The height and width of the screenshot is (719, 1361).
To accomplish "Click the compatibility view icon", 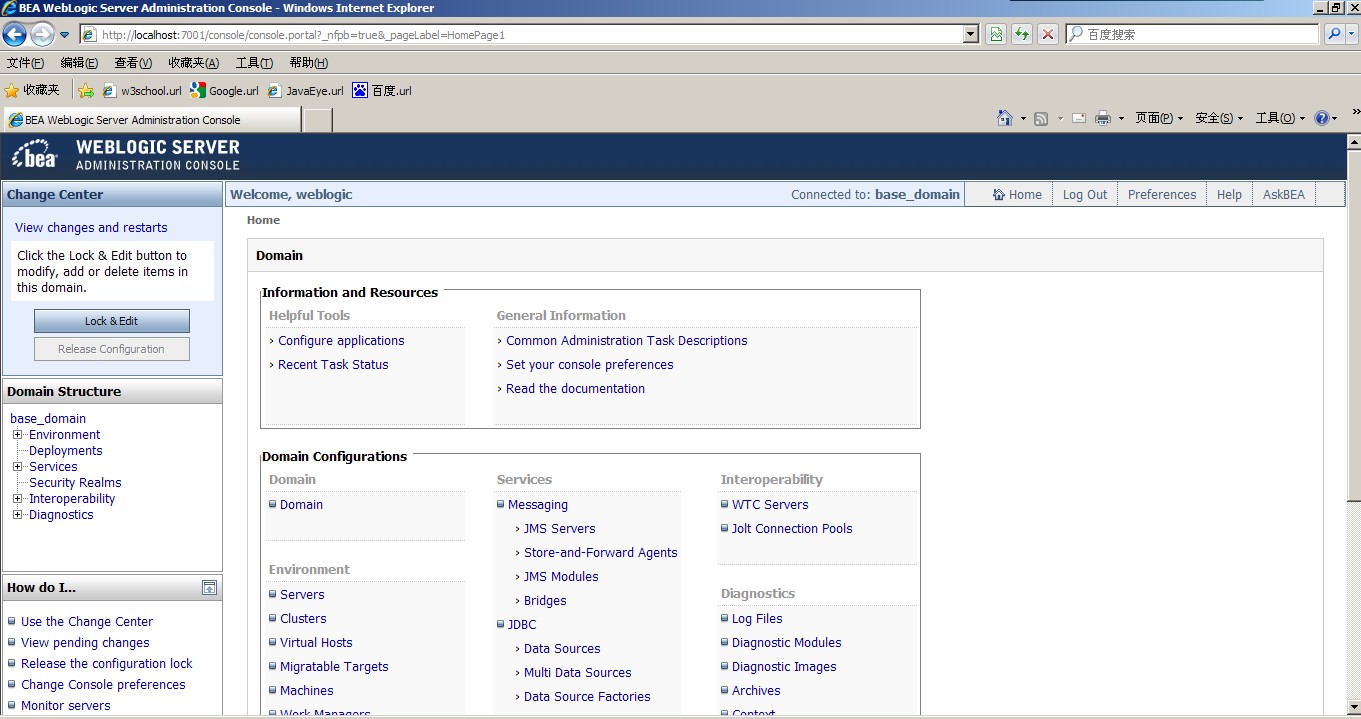I will (996, 35).
